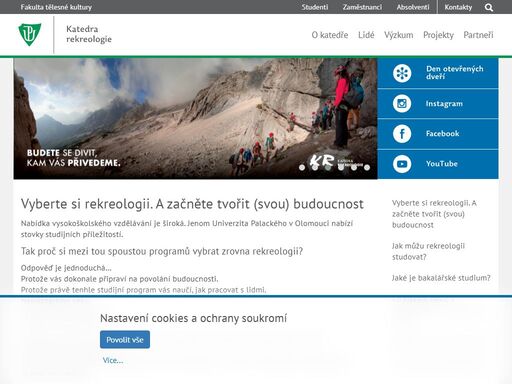Click the mountain hikers banner image

[195, 118]
